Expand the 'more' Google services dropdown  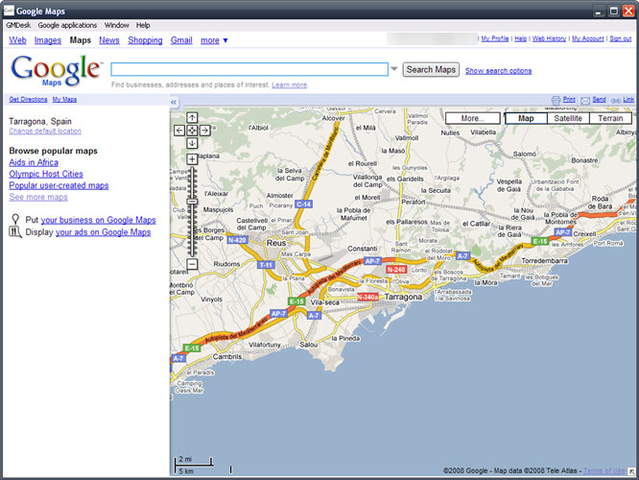pyautogui.click(x=214, y=40)
